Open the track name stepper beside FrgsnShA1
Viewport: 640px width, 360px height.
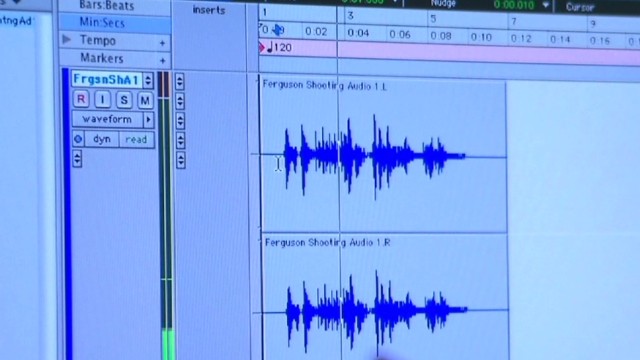[149, 80]
